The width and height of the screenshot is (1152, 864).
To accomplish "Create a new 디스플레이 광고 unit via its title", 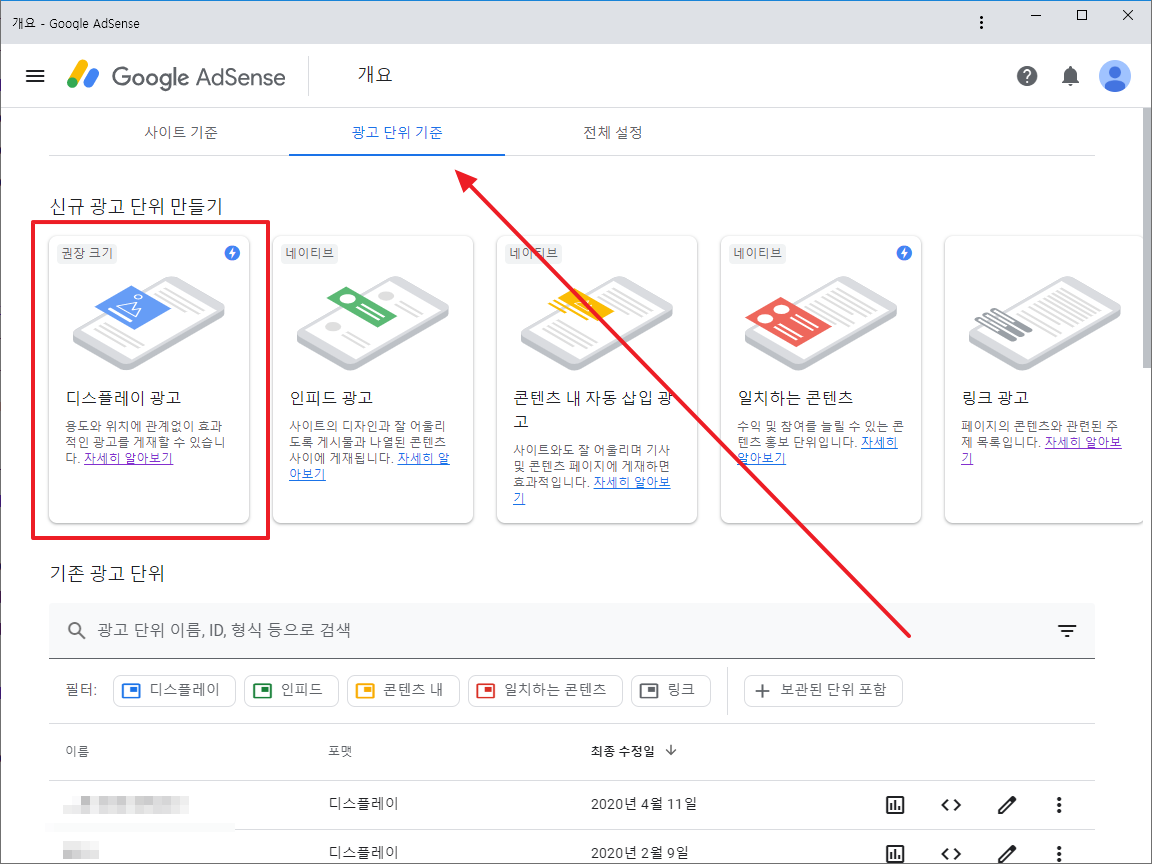I will tap(123, 397).
